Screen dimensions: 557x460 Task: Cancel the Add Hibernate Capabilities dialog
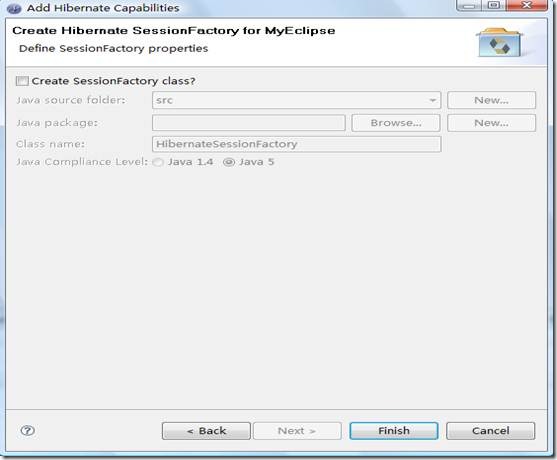[x=490, y=431]
